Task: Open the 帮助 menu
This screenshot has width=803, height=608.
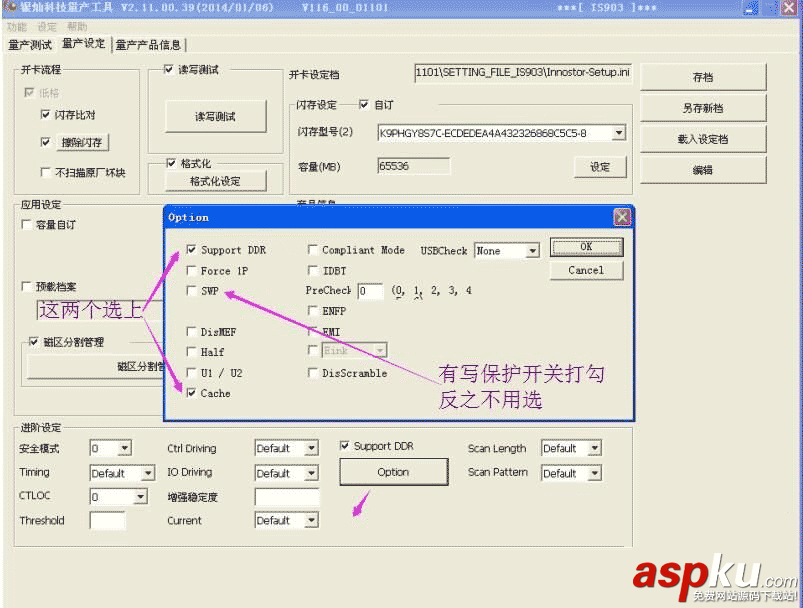Action: [77, 27]
